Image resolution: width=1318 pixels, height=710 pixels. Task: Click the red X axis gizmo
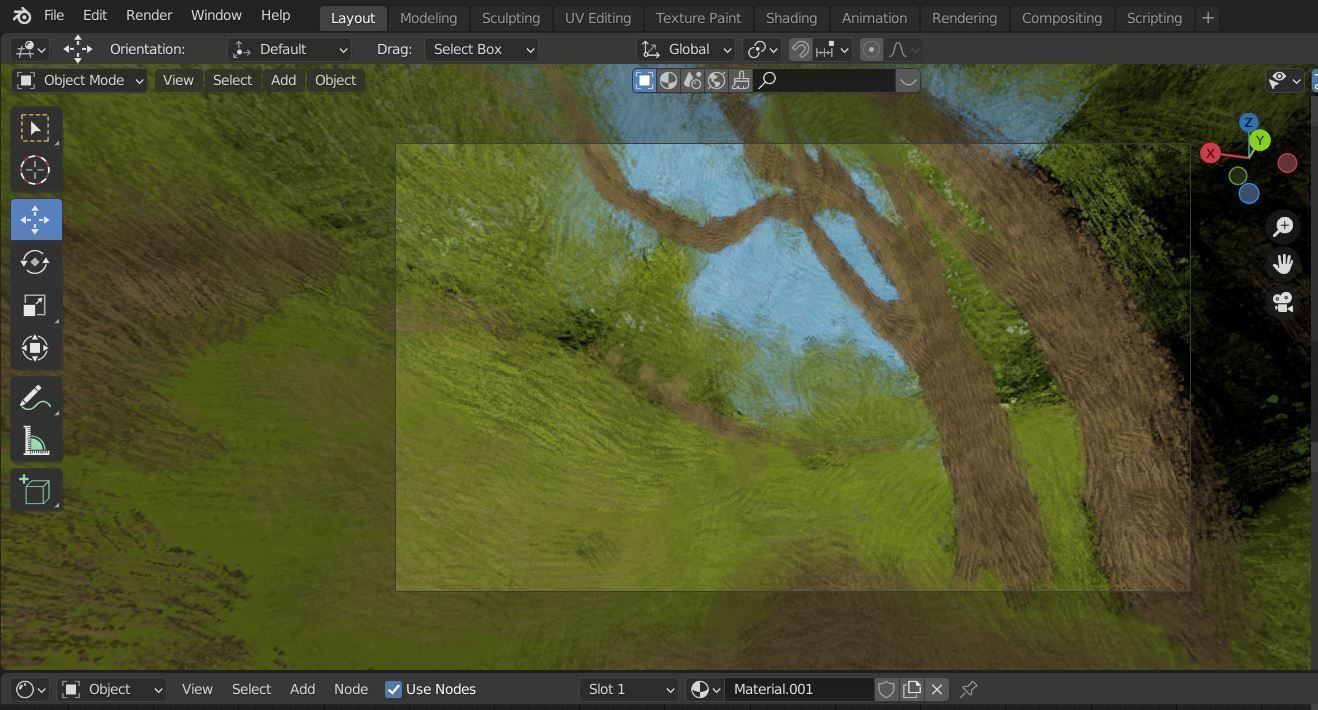pos(1210,153)
